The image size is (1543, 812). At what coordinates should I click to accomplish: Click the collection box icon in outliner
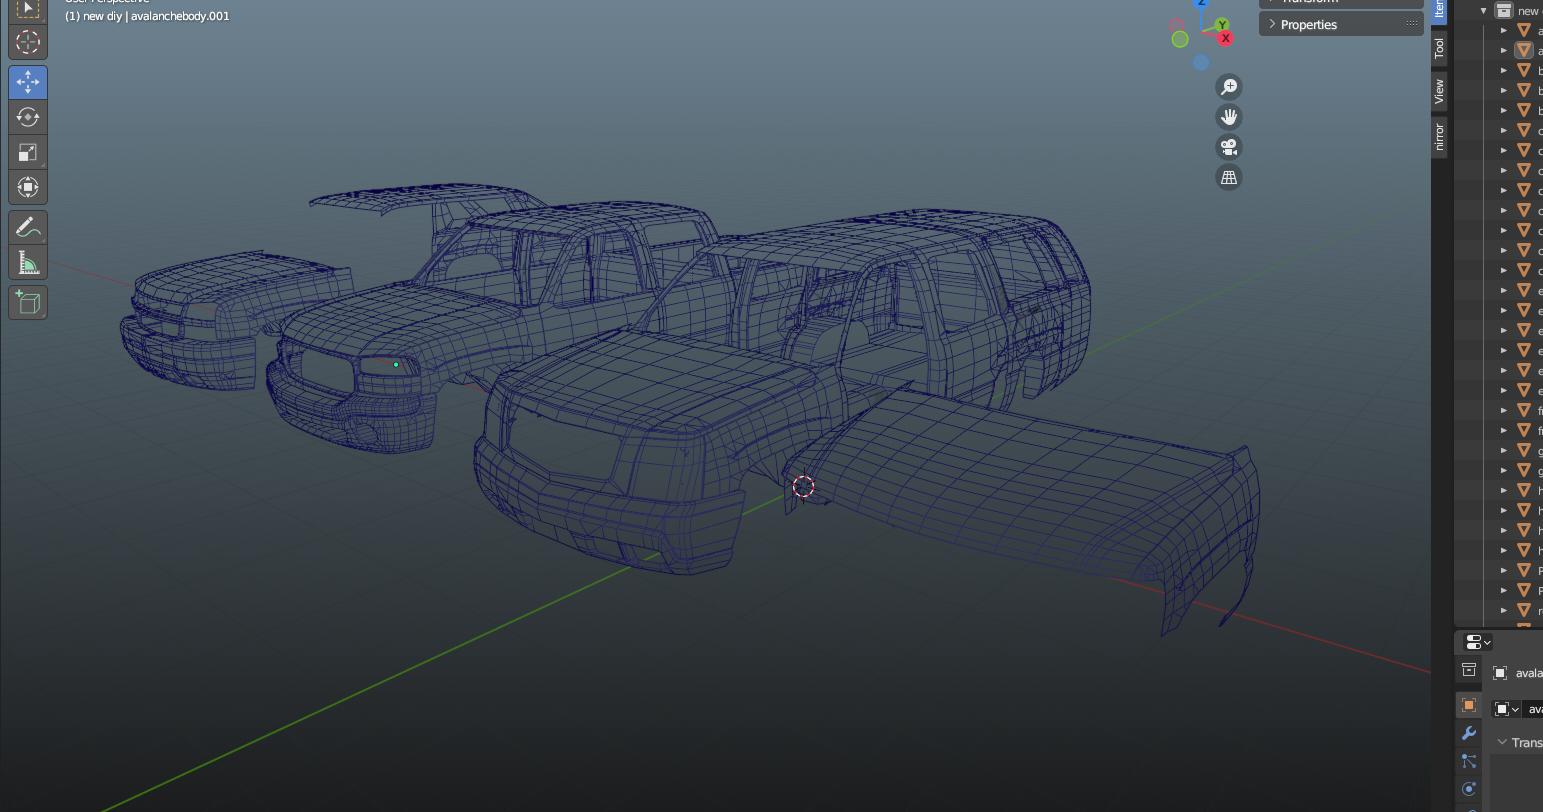coord(1503,11)
